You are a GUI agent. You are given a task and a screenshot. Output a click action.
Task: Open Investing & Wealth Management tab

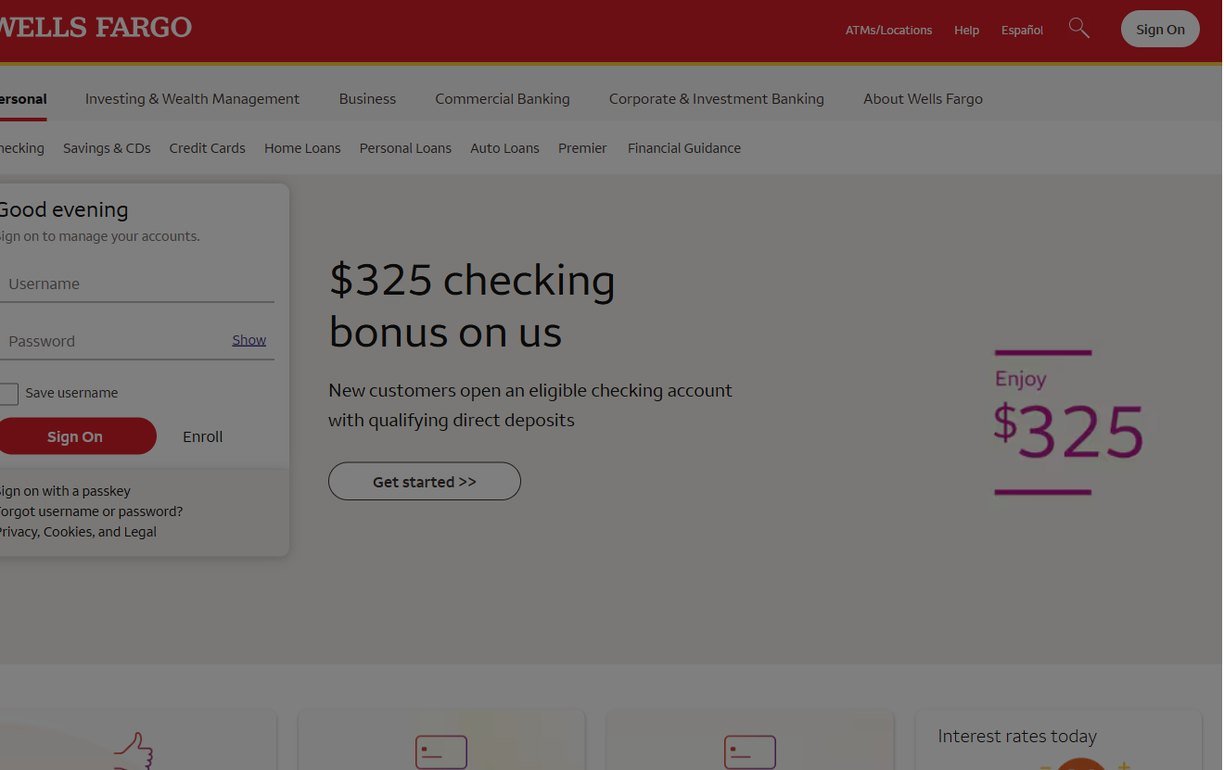tap(192, 99)
